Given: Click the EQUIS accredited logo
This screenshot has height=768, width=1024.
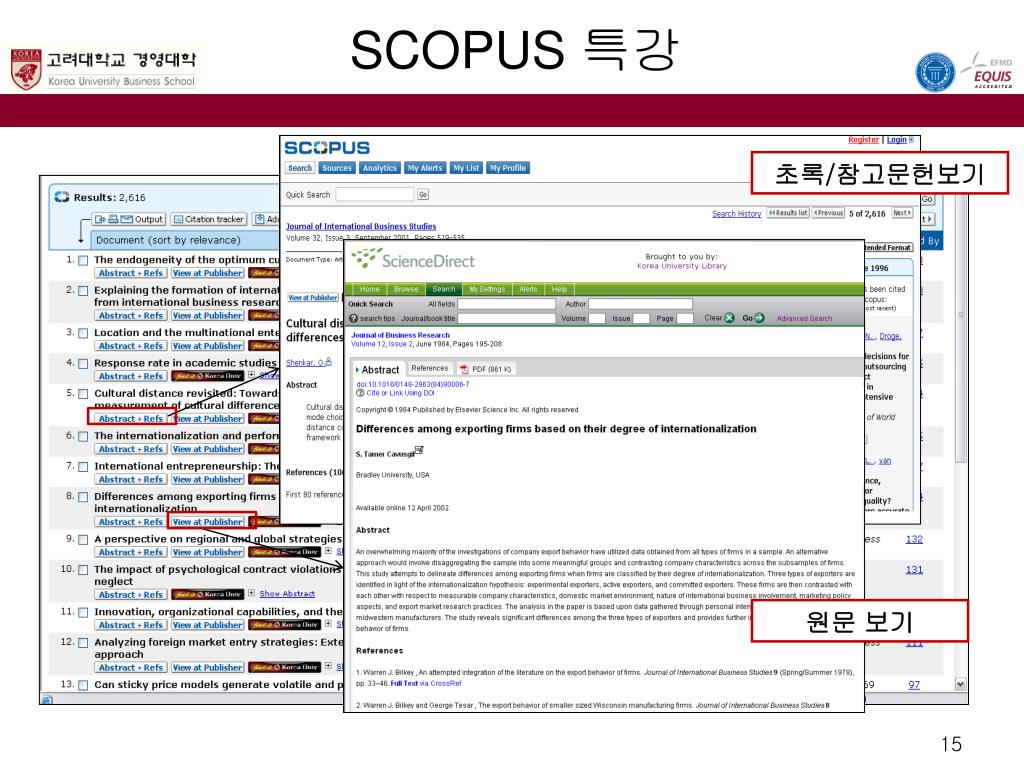Looking at the screenshot, I should pyautogui.click(x=989, y=72).
